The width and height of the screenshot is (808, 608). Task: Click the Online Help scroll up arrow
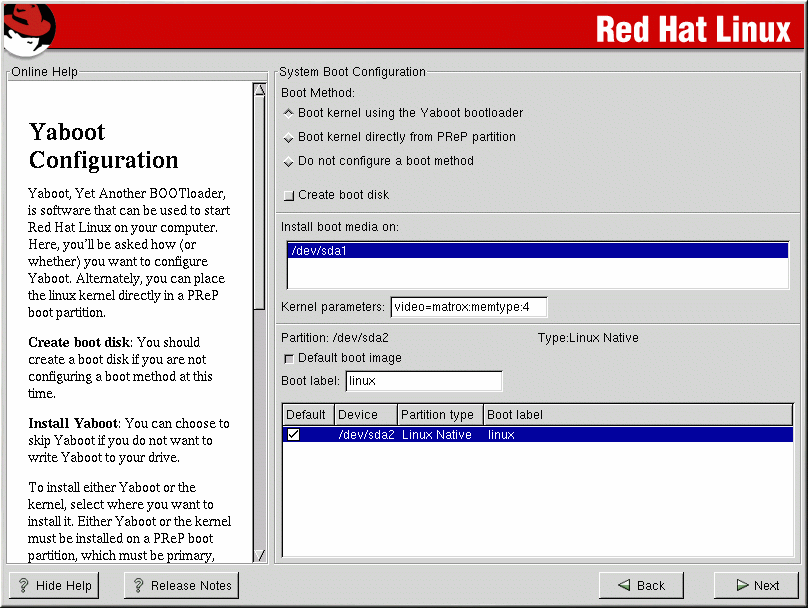[260, 88]
